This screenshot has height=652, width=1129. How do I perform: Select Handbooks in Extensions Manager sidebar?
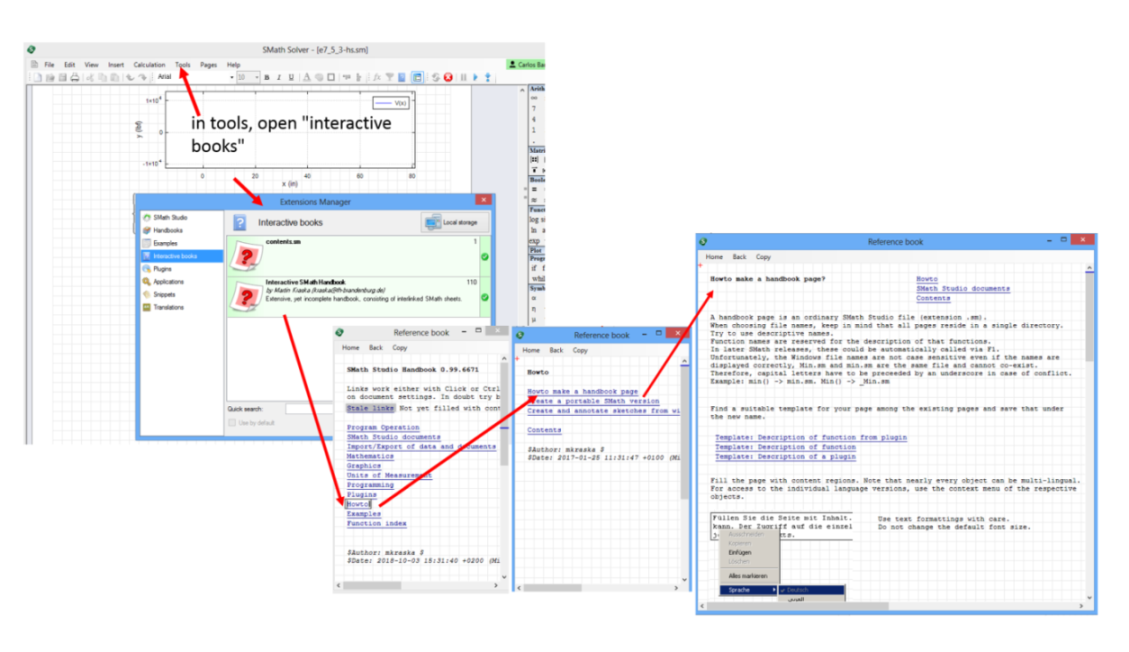tap(167, 230)
